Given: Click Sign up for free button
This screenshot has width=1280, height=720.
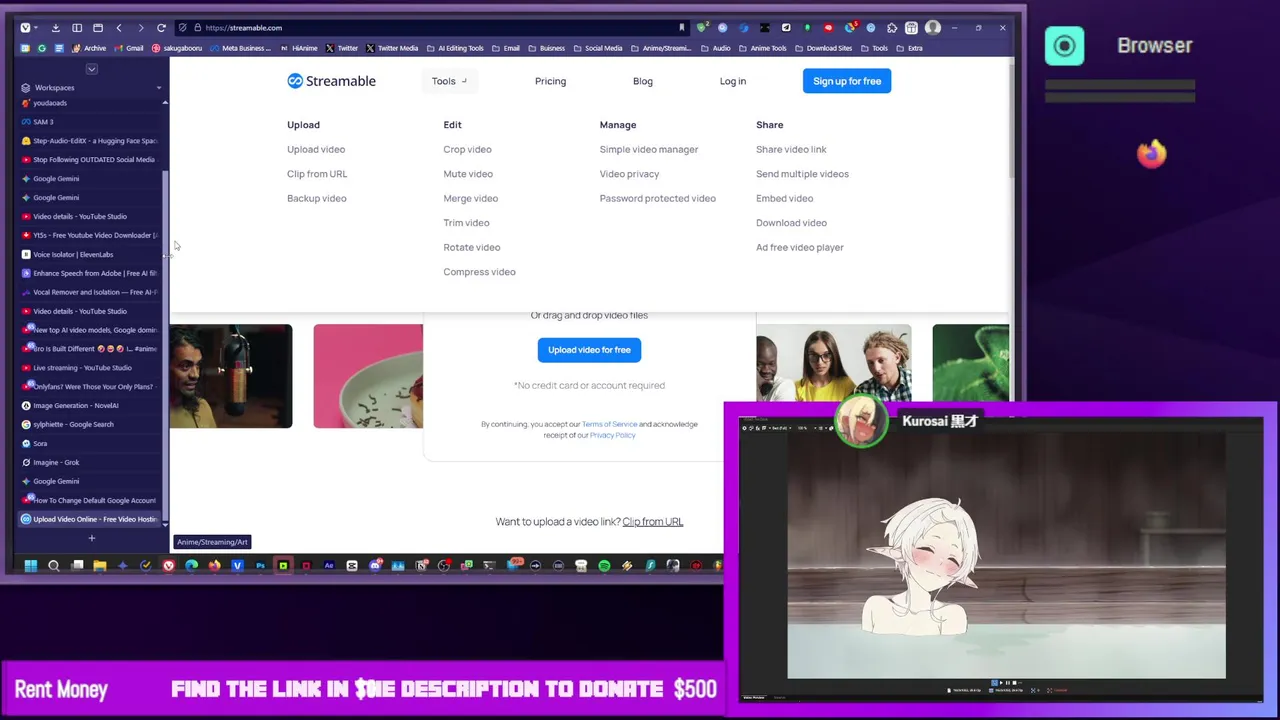Looking at the screenshot, I should [847, 81].
